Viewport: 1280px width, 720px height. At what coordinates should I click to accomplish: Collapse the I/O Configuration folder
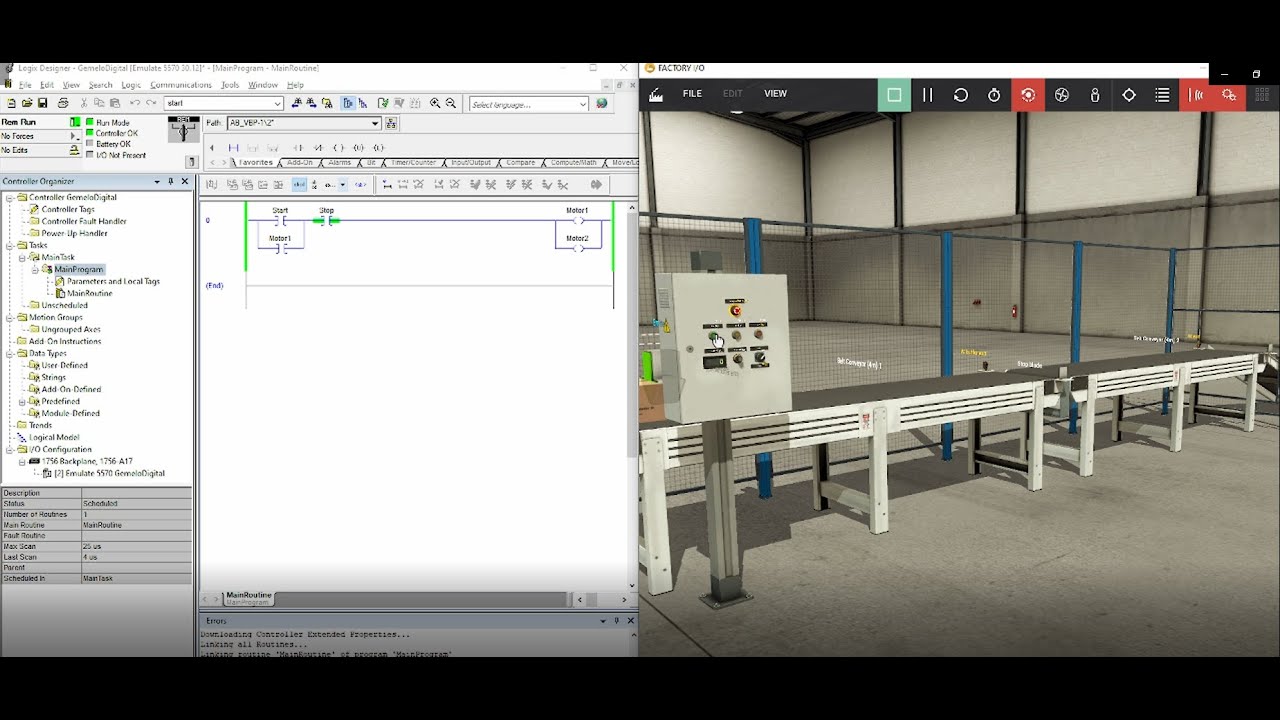[x=10, y=449]
